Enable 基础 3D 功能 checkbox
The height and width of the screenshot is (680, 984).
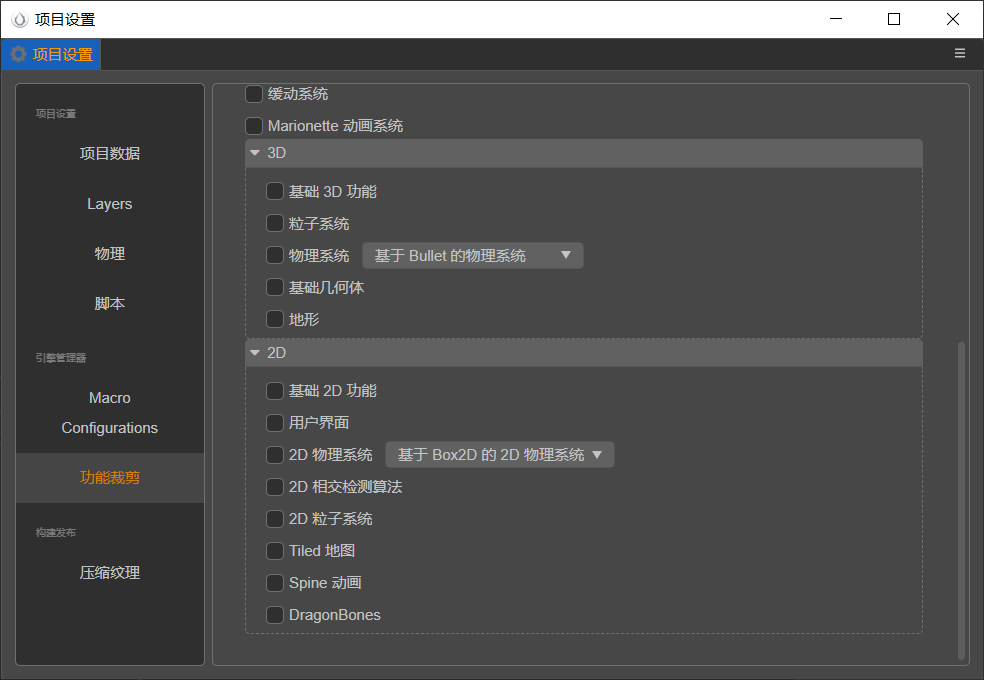pos(275,191)
